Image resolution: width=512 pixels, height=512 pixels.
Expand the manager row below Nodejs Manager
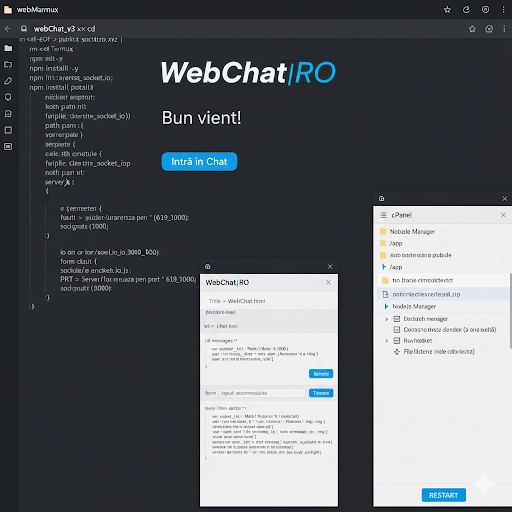click(x=387, y=319)
